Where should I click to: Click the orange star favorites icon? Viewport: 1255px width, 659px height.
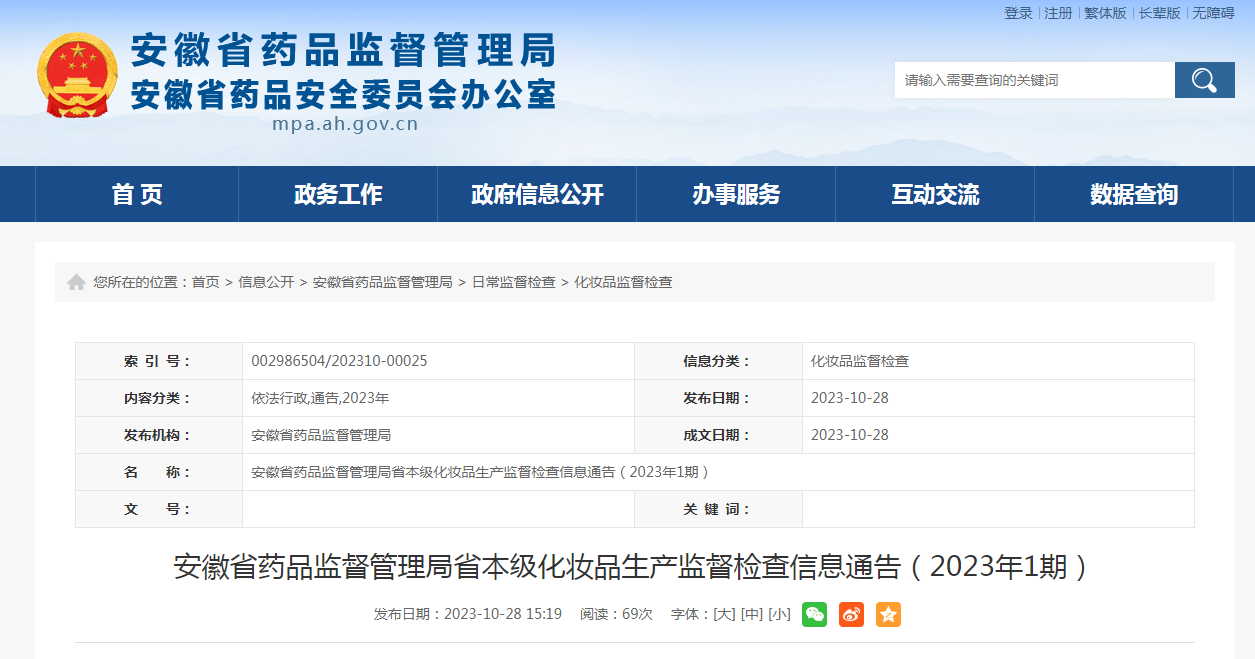pos(888,614)
